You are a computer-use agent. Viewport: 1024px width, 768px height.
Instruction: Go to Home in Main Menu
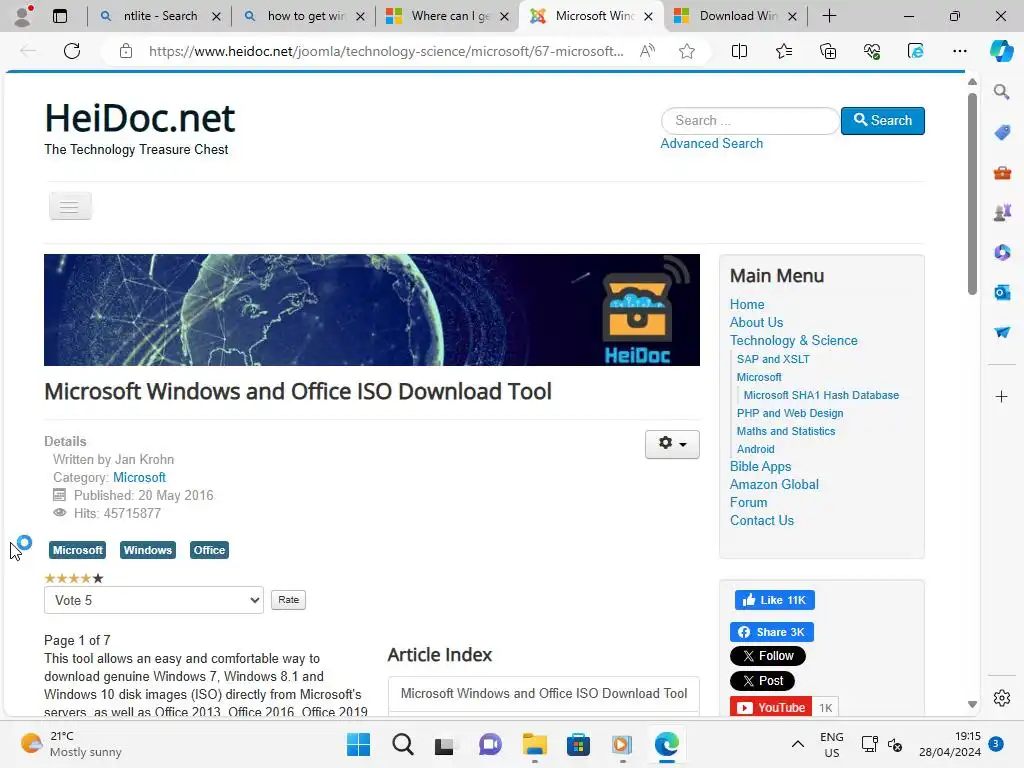[747, 304]
